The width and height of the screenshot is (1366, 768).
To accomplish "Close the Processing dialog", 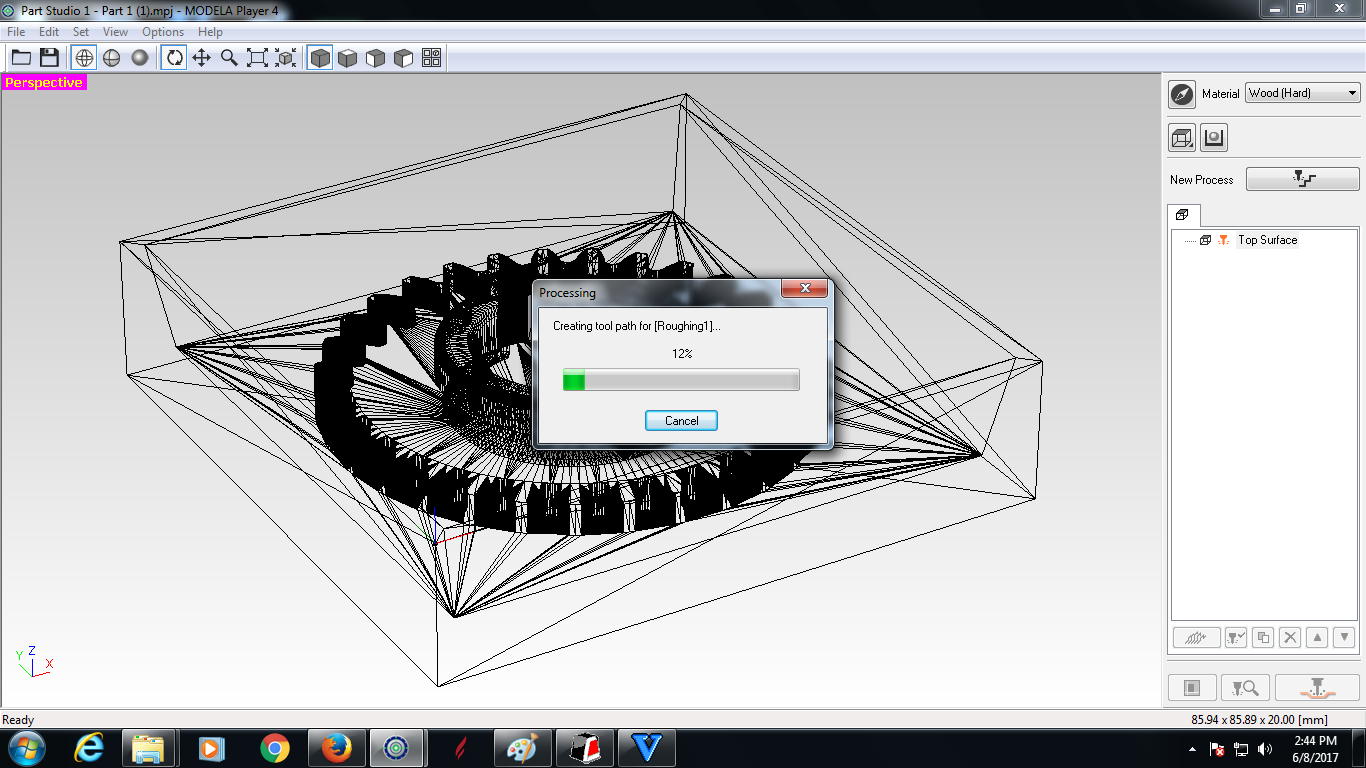I will (804, 290).
